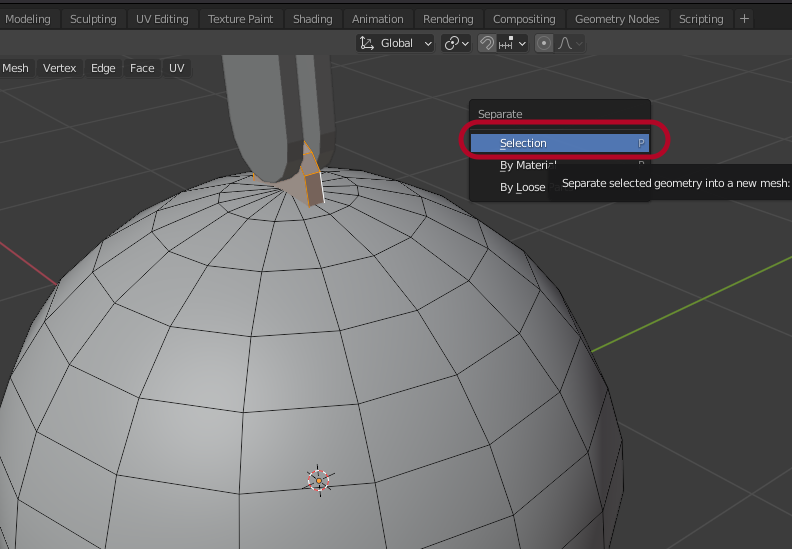Screen dimensions: 792x549
Task: Choose By Loose Parts separate option
Action: (522, 187)
